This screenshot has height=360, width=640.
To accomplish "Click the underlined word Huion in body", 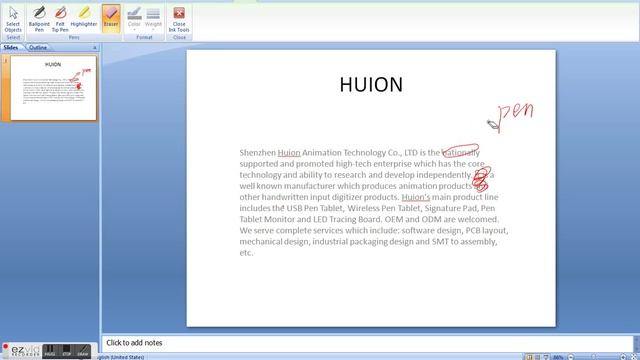I will tap(289, 153).
